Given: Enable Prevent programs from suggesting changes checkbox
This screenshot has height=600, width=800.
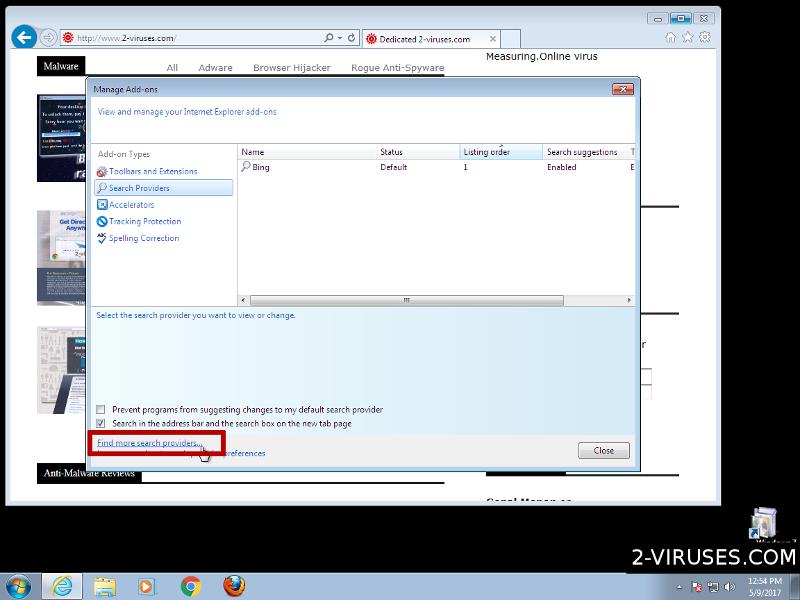Looking at the screenshot, I should click(x=101, y=410).
